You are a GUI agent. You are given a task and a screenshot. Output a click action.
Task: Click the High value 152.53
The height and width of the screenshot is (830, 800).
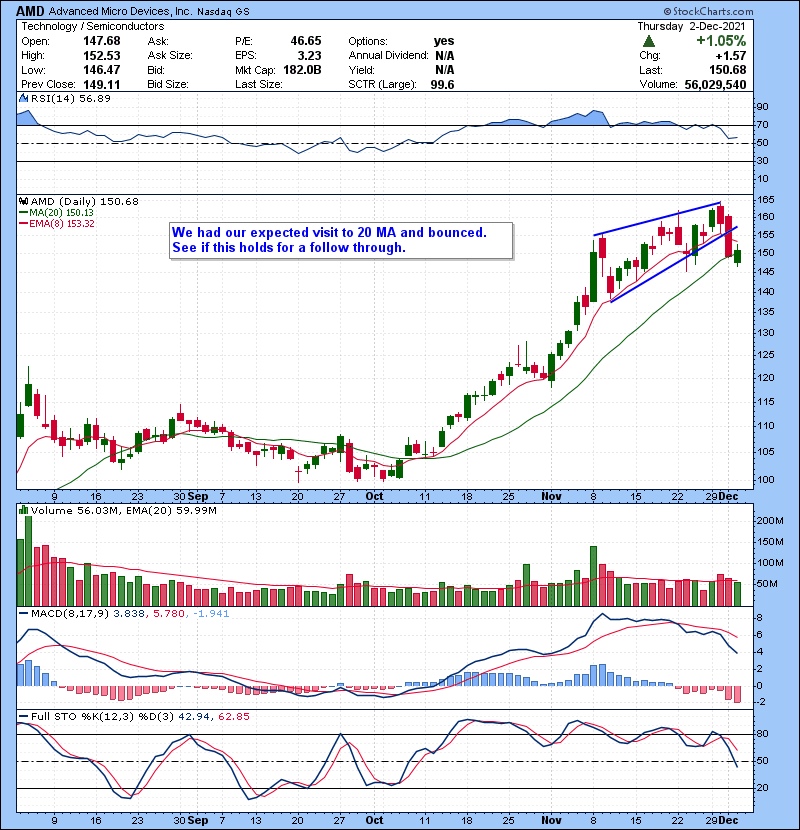[x=102, y=56]
